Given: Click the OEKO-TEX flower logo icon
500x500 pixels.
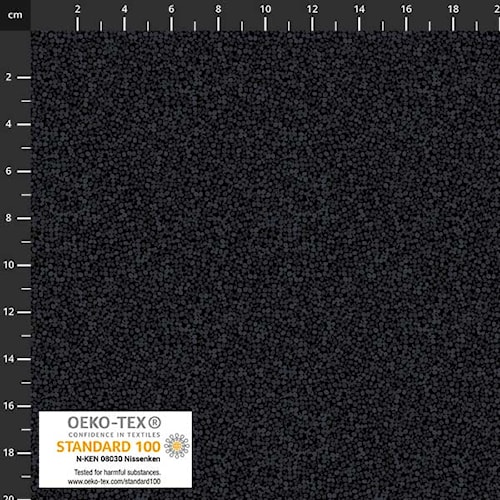Looking at the screenshot, I should pos(177,446).
